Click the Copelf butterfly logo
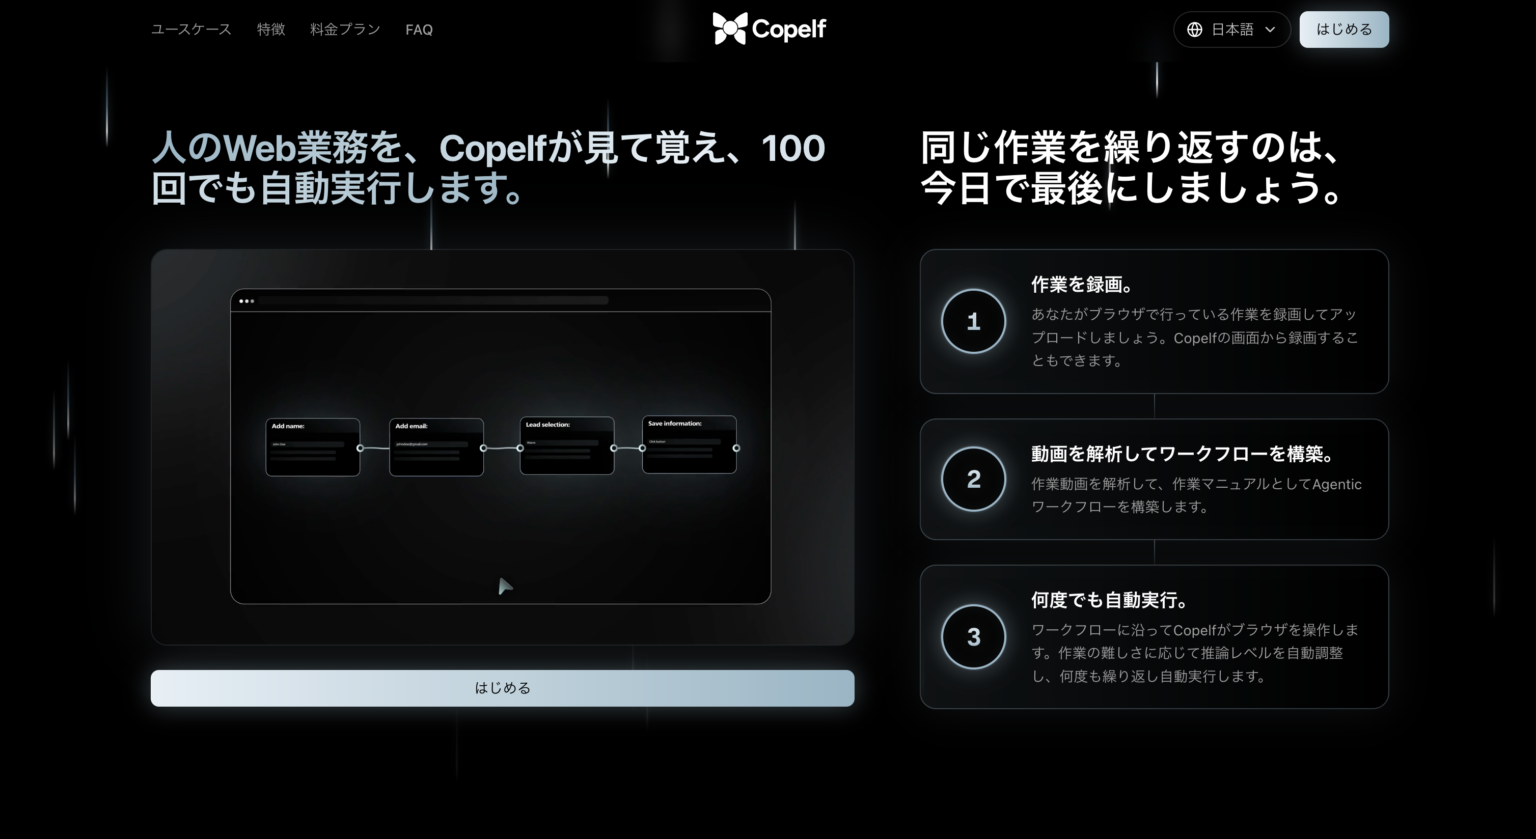Viewport: 1536px width, 839px height. tap(730, 29)
